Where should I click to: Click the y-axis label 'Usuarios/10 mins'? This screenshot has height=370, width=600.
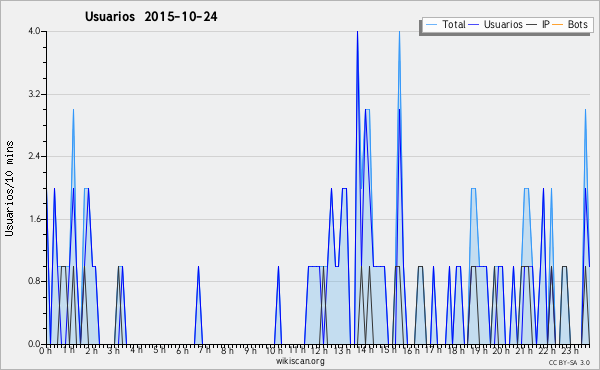[x=9, y=188]
